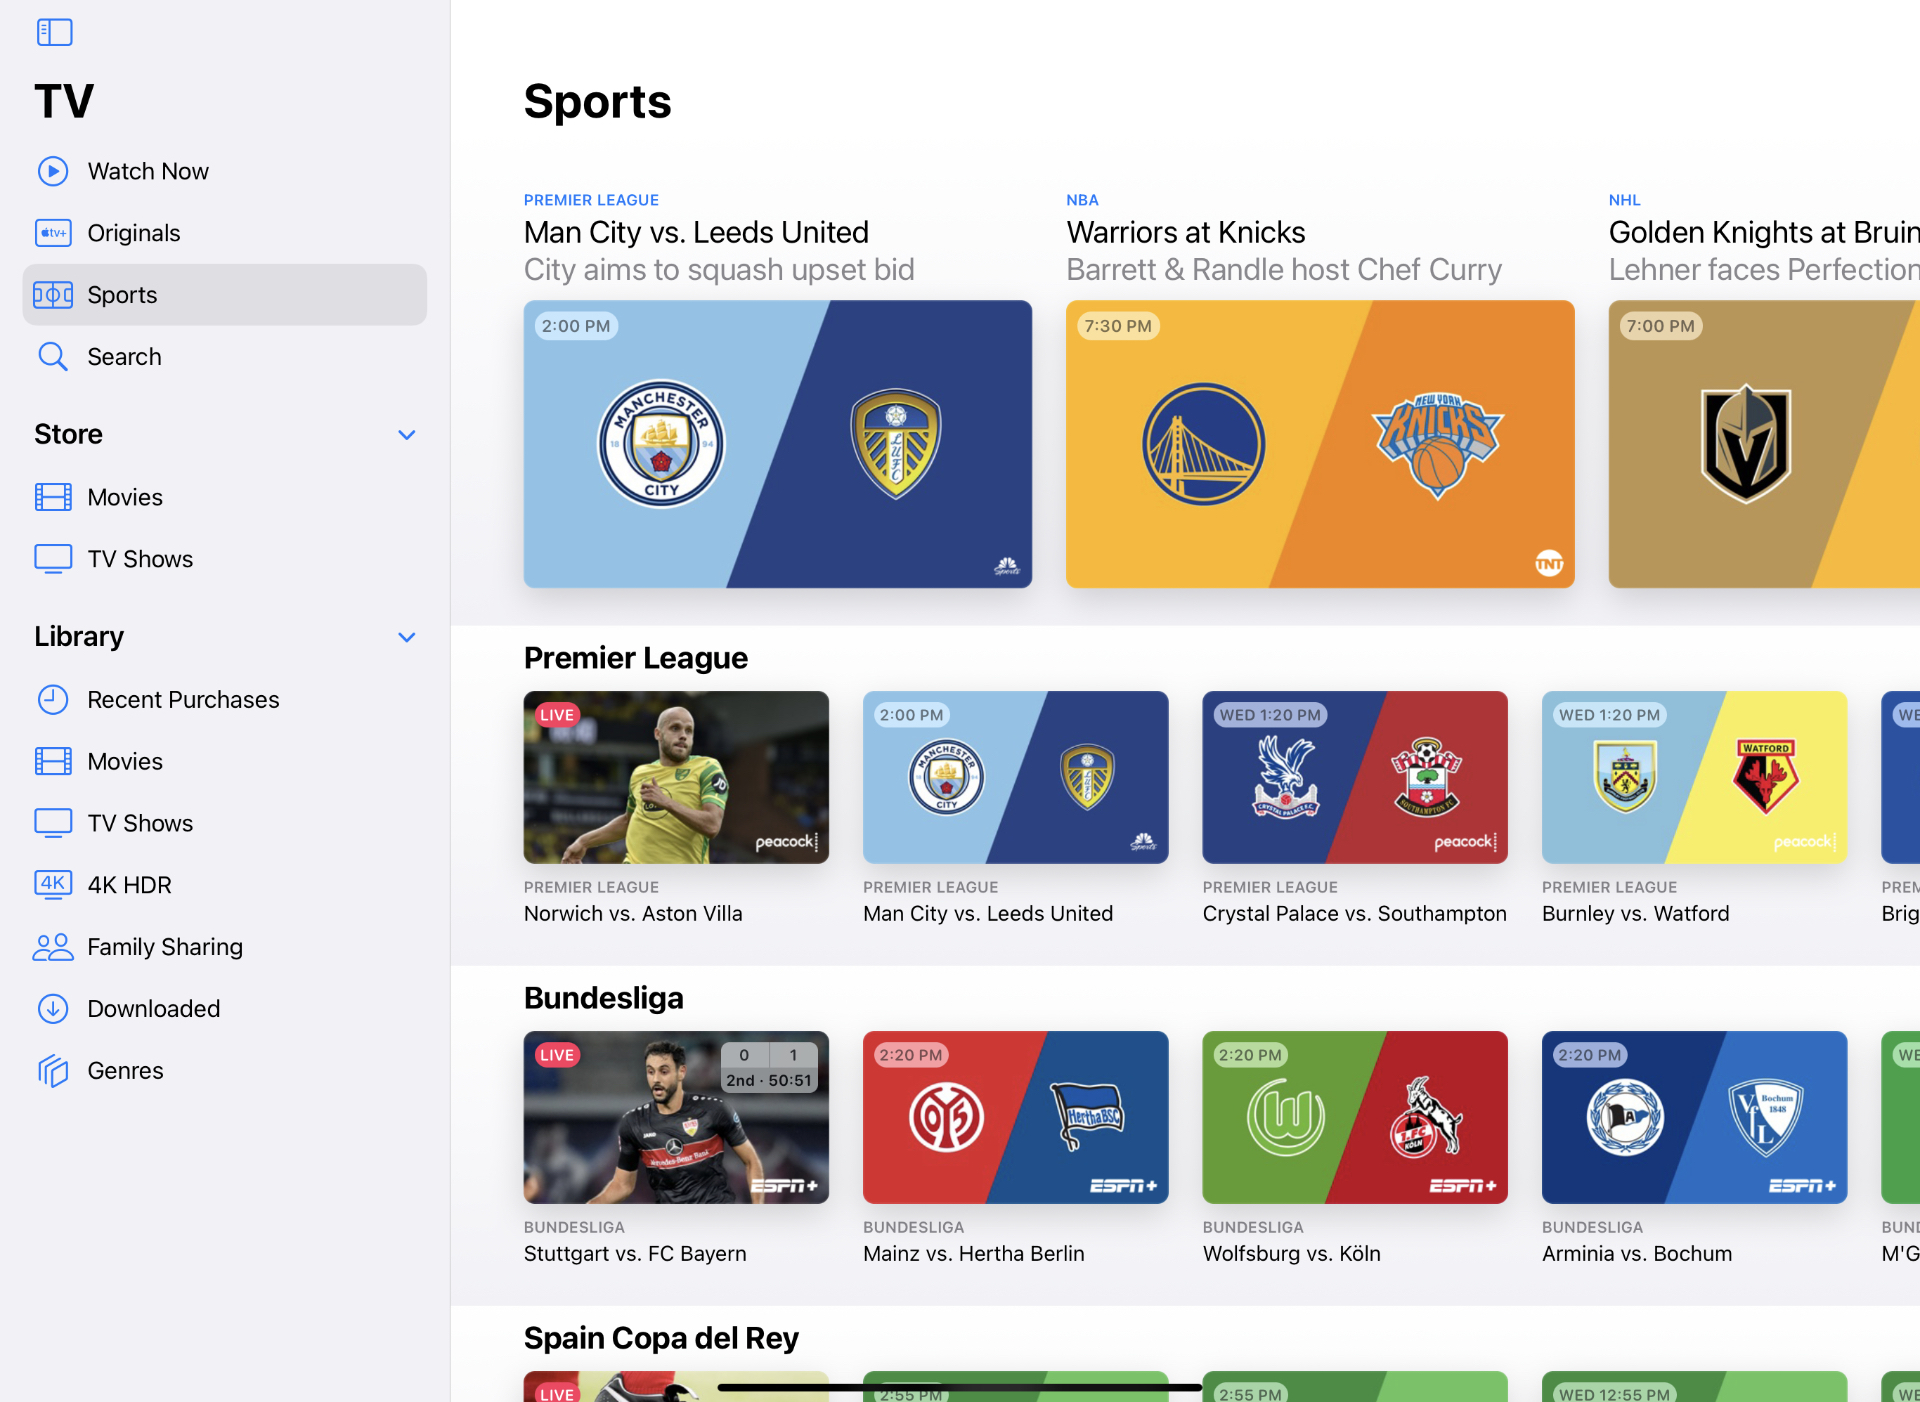Open Warriors at Knicks featured card
The width and height of the screenshot is (1920, 1402).
pos(1319,444)
